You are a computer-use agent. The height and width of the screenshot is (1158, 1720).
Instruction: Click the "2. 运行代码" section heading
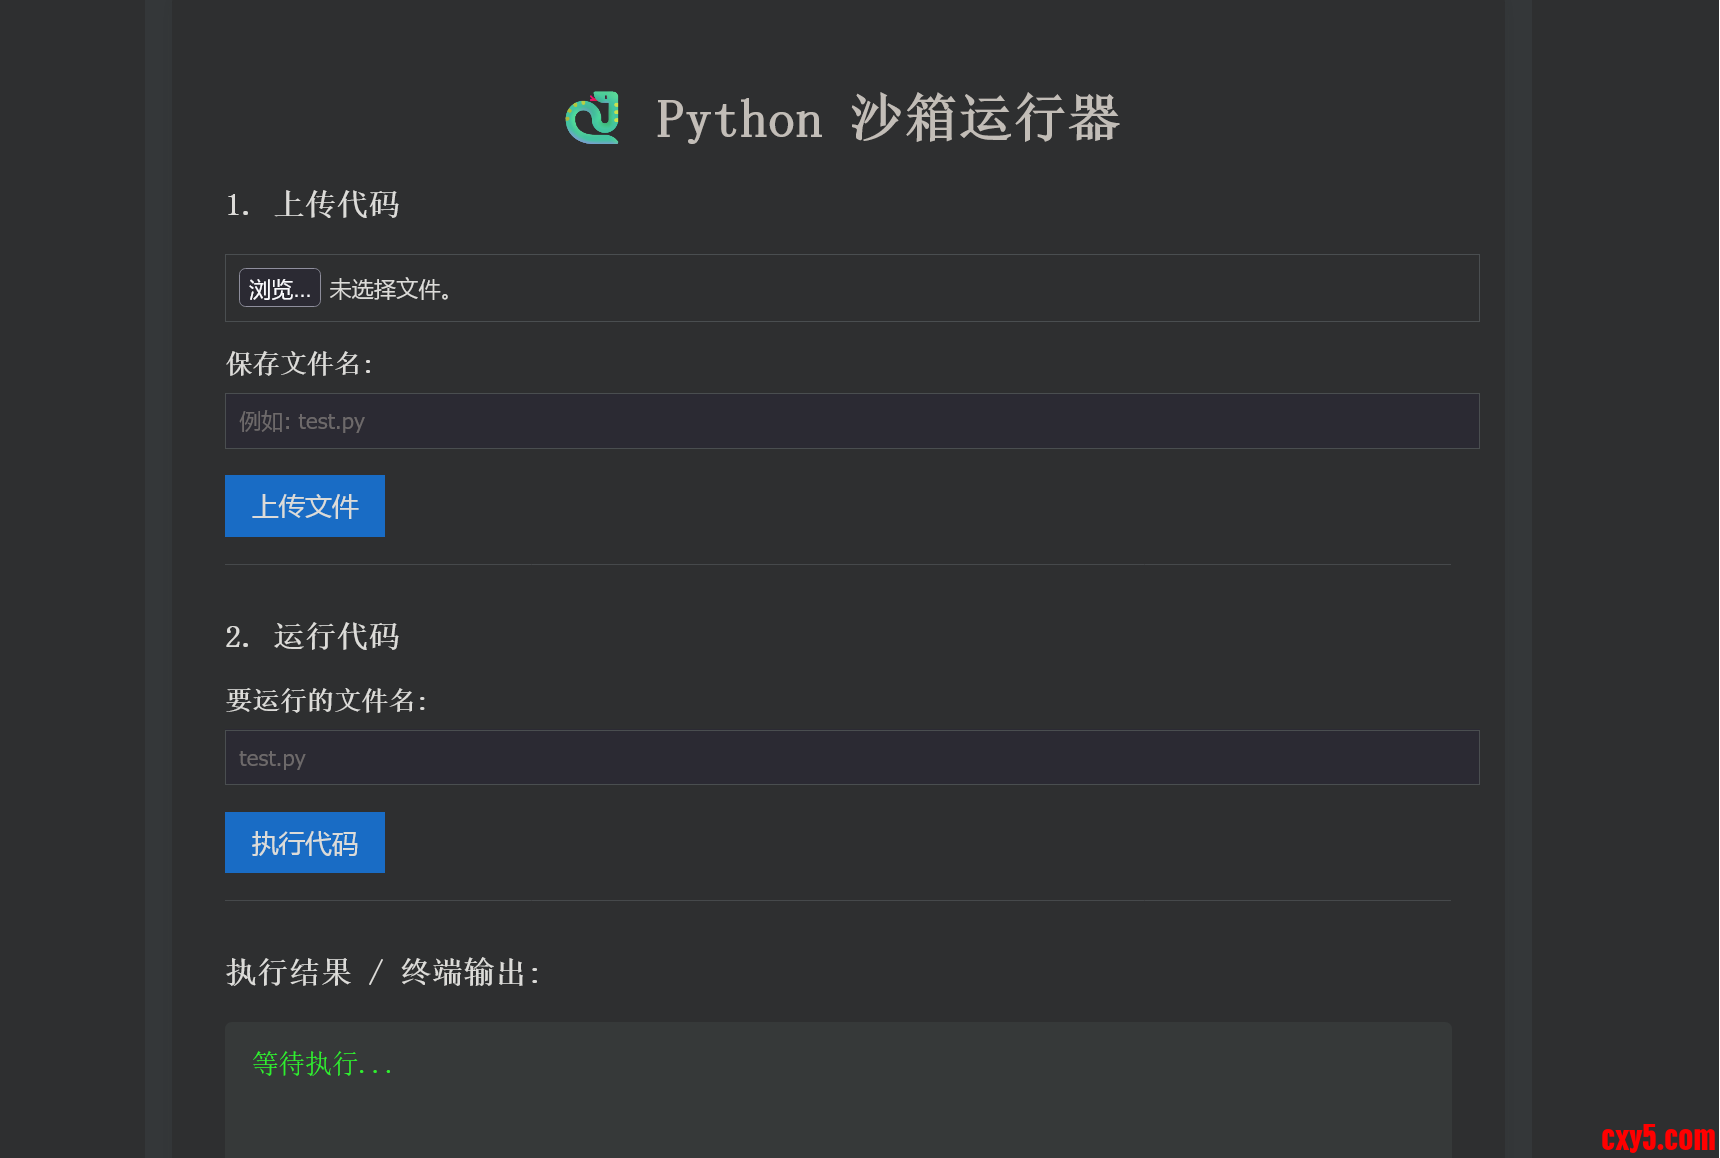(313, 637)
